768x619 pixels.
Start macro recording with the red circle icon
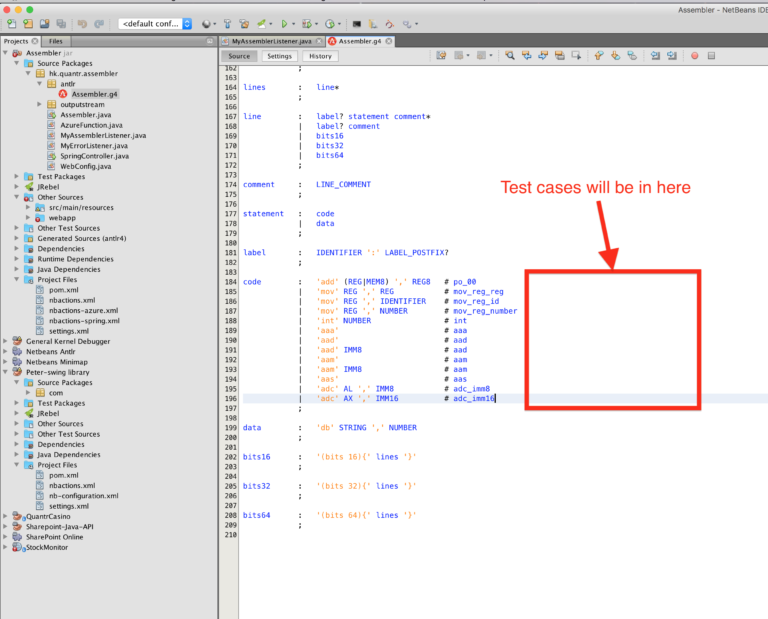(x=695, y=56)
